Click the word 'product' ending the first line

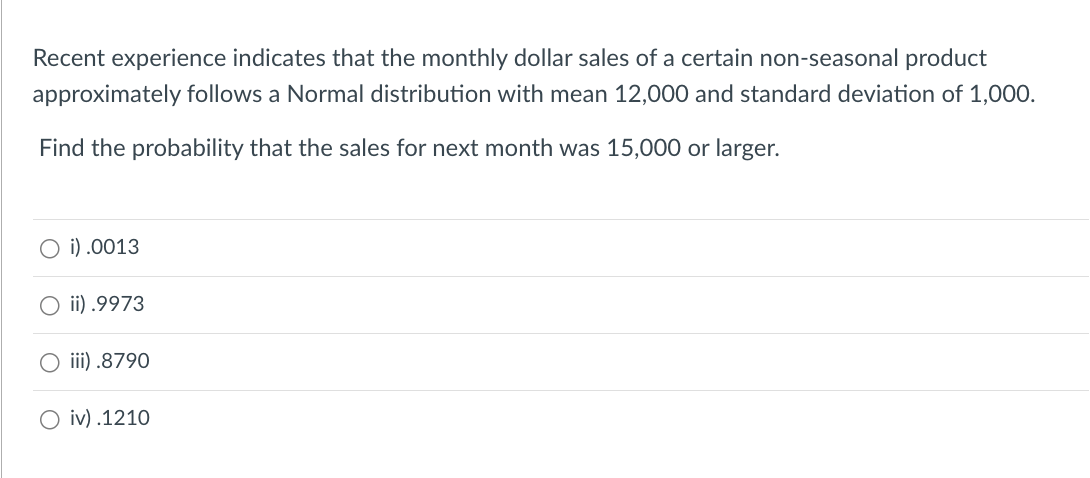coord(945,60)
